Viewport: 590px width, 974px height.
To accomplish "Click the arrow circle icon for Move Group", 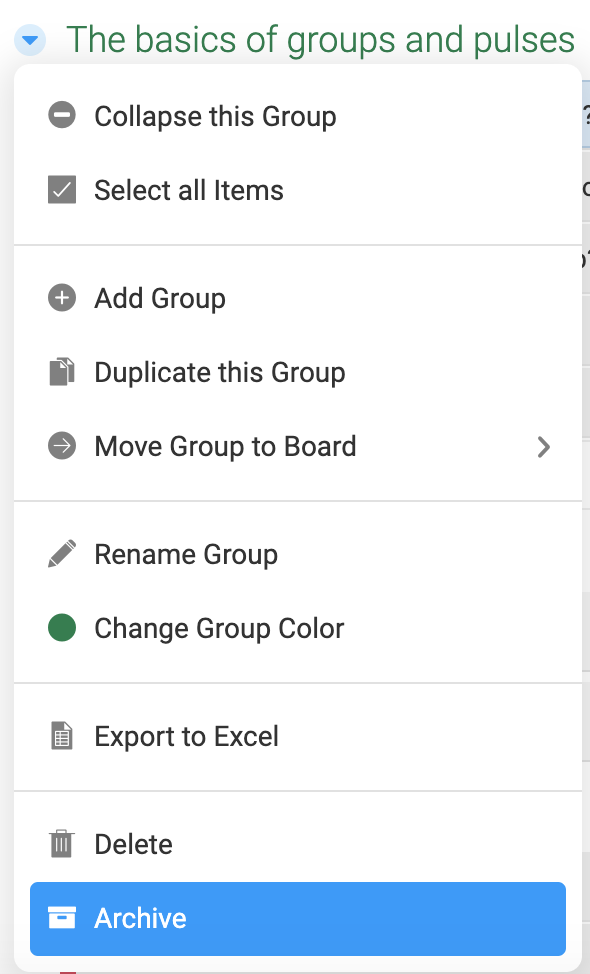I will [x=61, y=445].
